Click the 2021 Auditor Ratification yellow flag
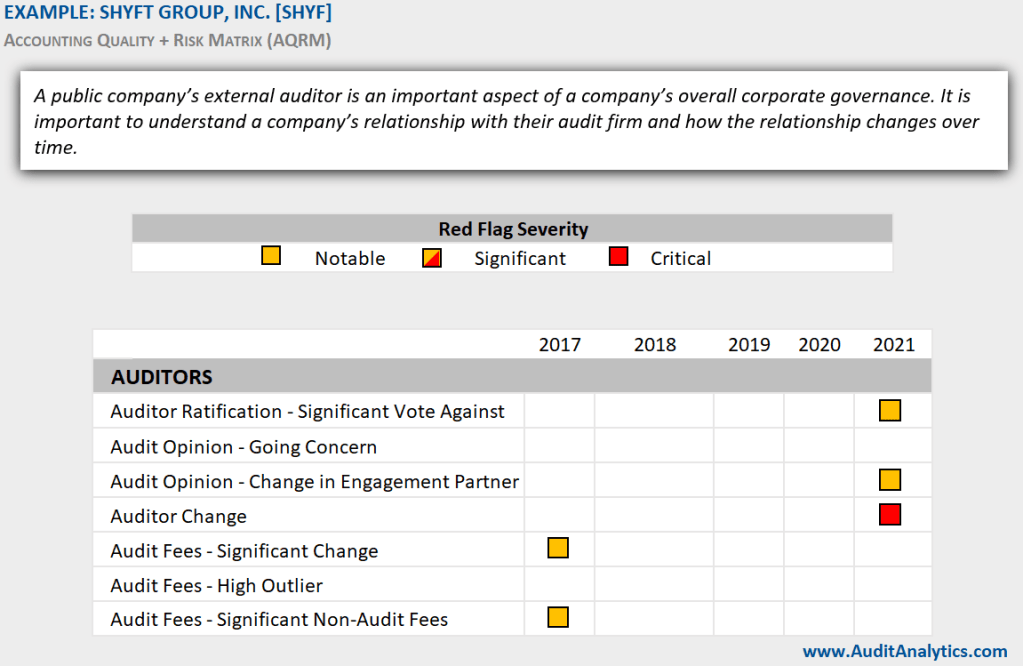The width and height of the screenshot is (1023, 666). pos(890,410)
